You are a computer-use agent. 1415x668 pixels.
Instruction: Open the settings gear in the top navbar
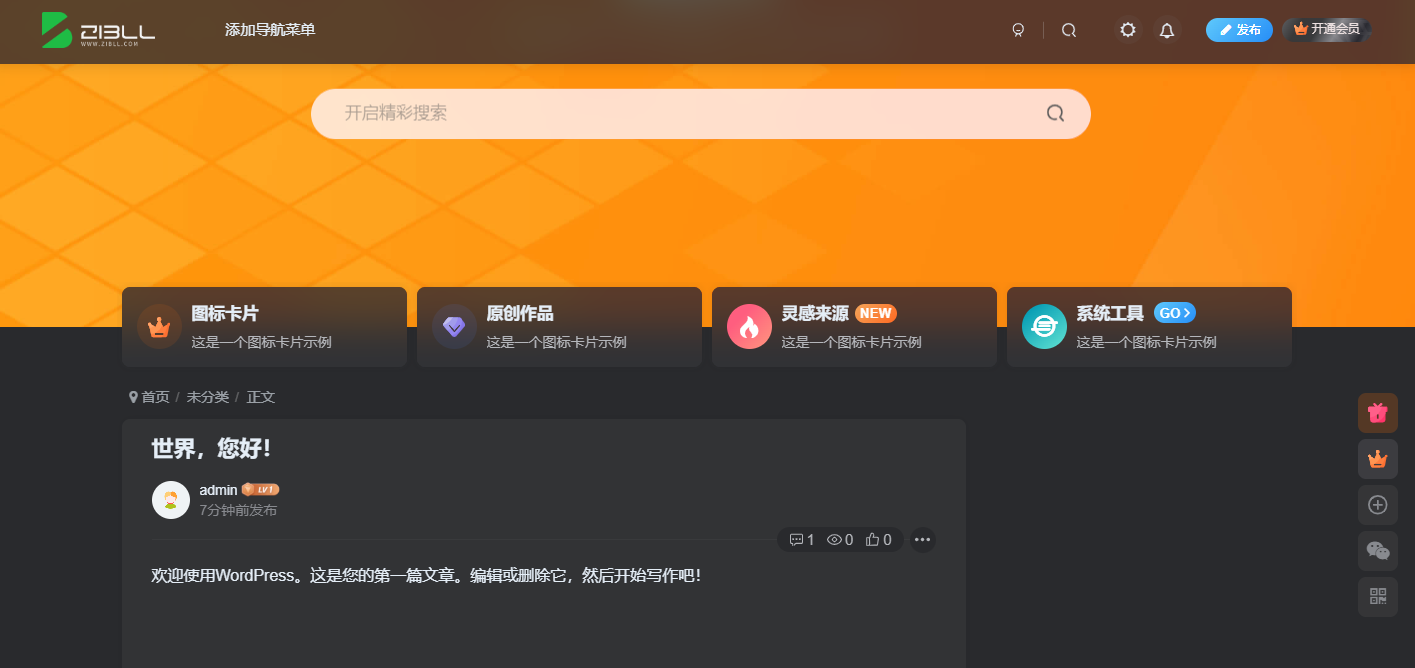(1127, 30)
